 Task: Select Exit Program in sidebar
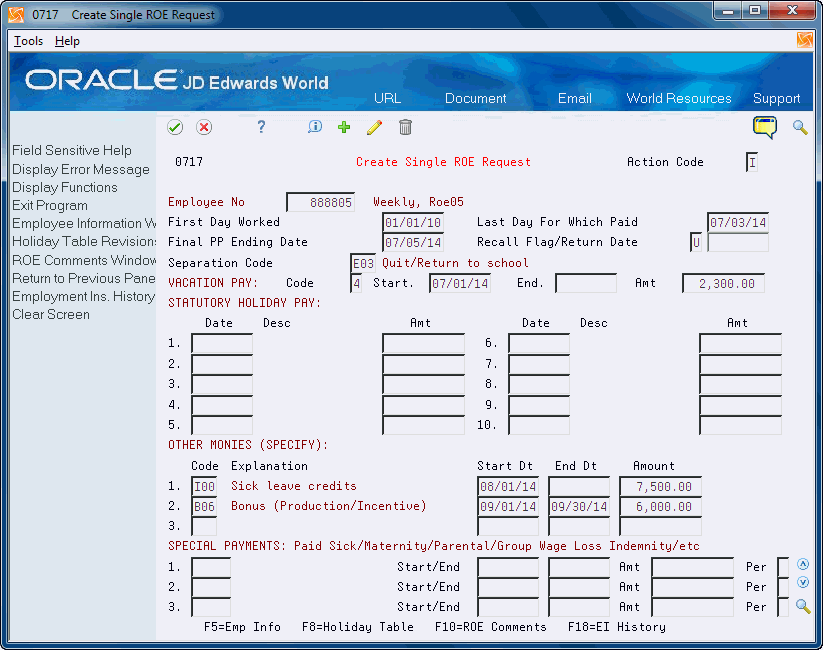tap(50, 205)
